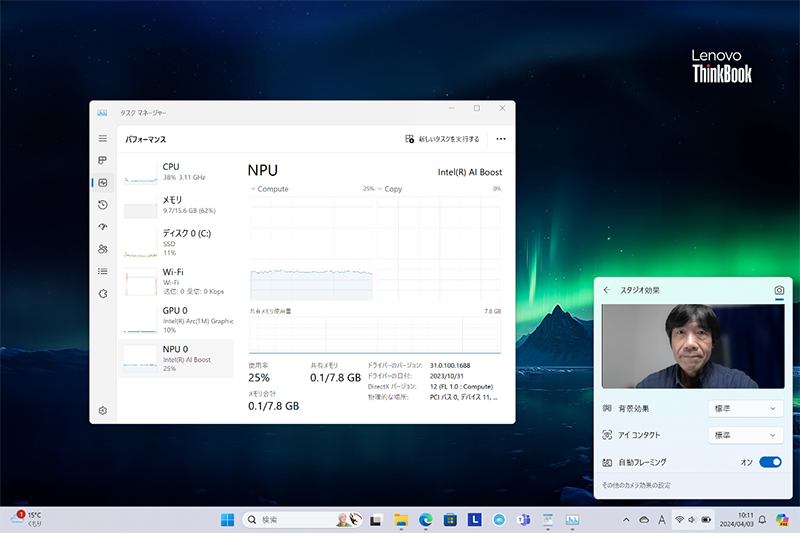Expand the Compute graph selector chevron
The height and width of the screenshot is (533, 800).
pyautogui.click(x=253, y=189)
